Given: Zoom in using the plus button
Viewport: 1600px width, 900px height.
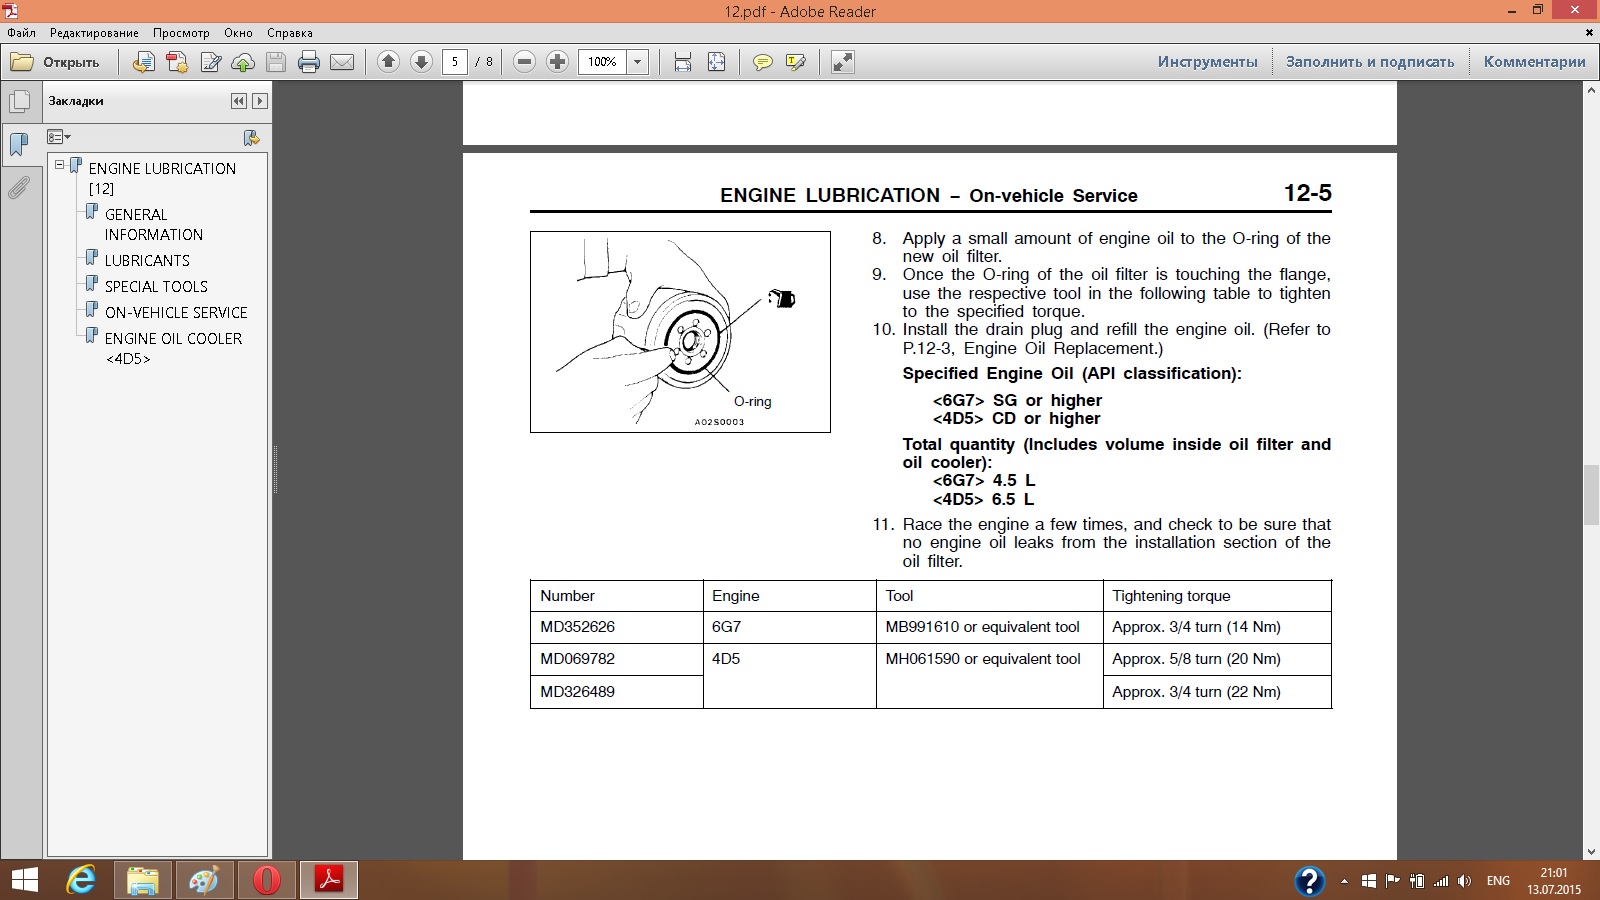Looking at the screenshot, I should point(557,62).
